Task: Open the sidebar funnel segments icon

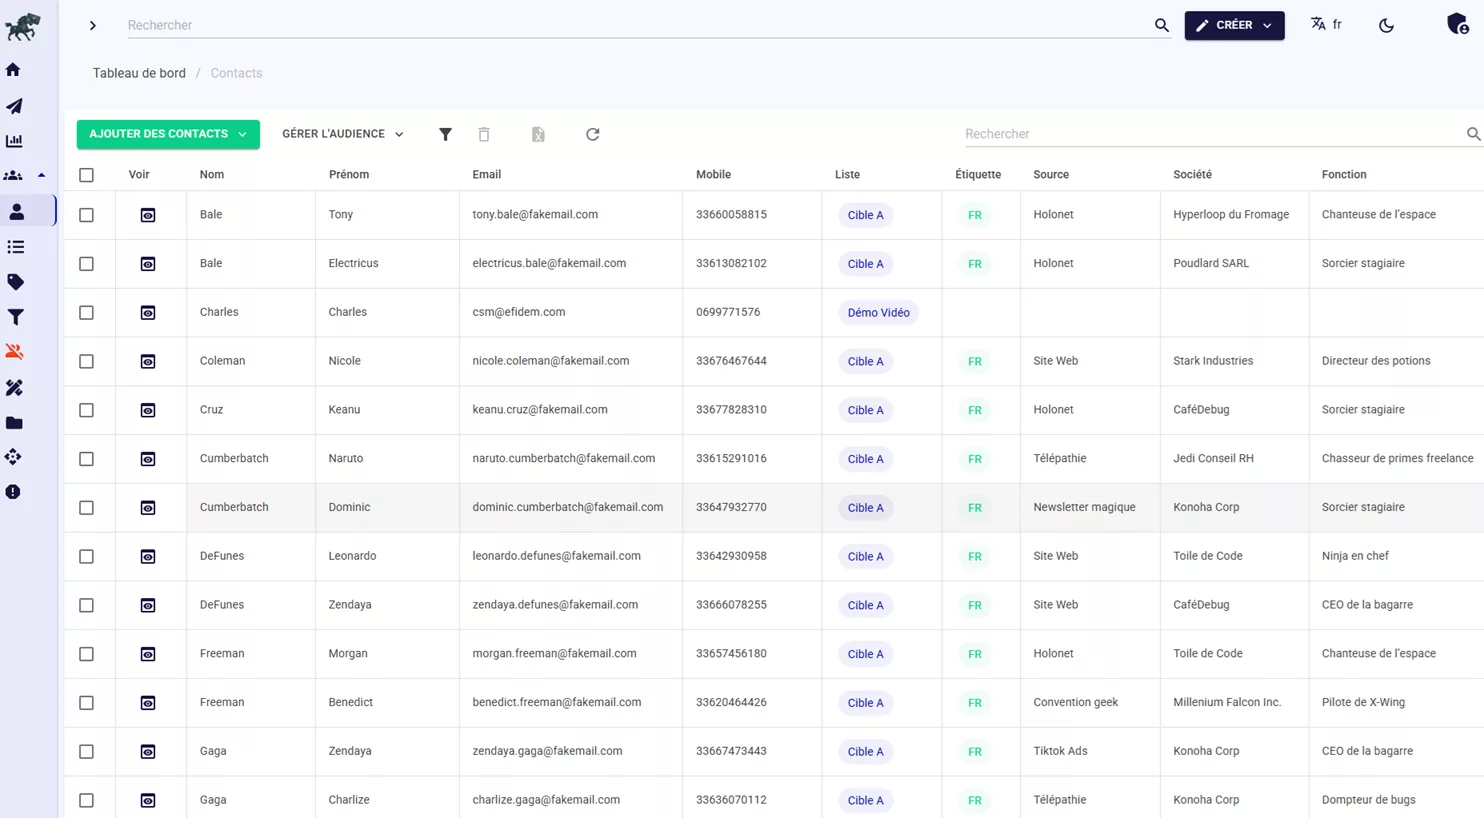Action: click(x=15, y=317)
